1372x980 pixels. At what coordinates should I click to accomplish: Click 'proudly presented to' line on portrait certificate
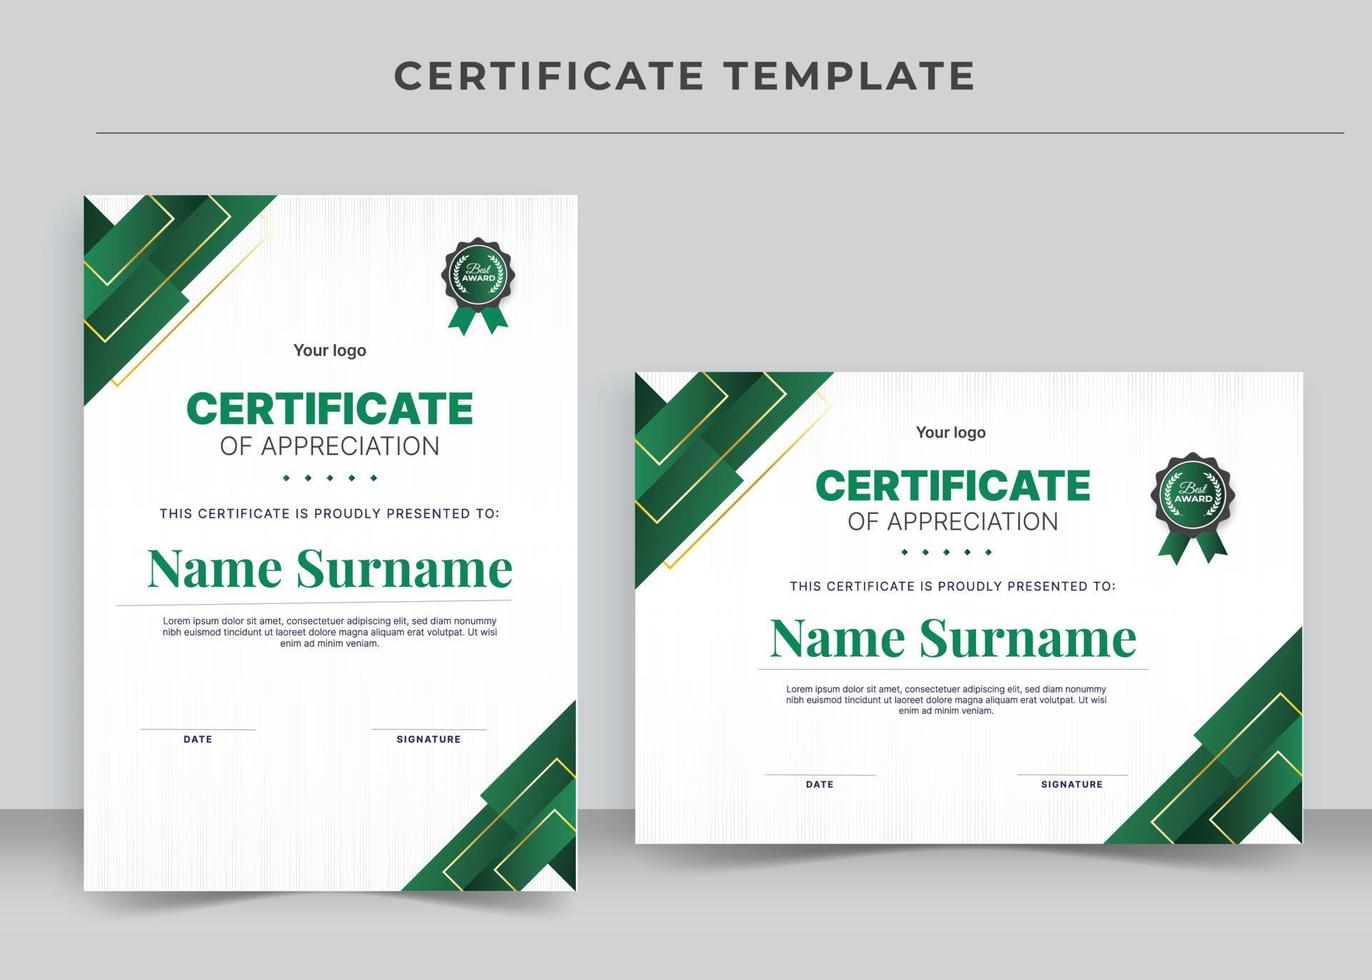(329, 513)
